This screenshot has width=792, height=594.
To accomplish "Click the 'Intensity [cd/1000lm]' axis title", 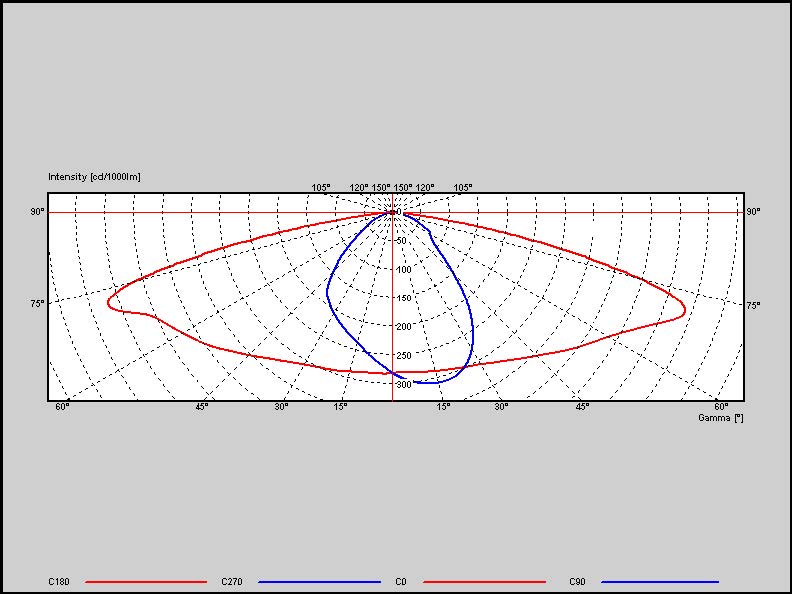I will click(x=94, y=177).
